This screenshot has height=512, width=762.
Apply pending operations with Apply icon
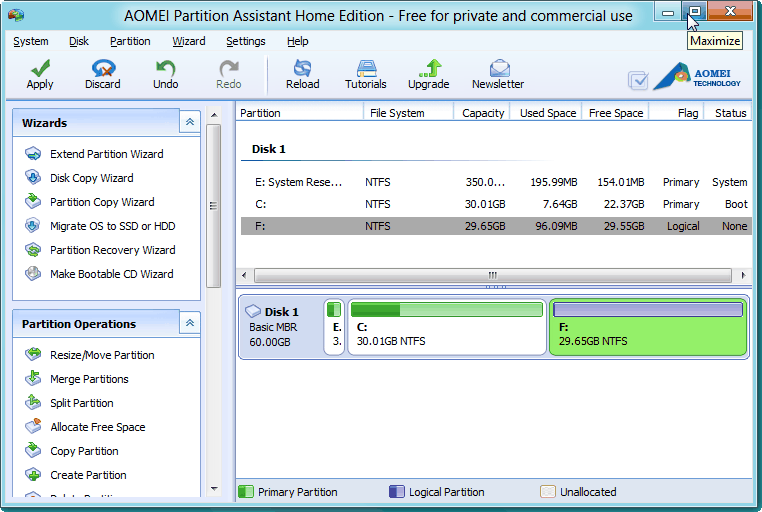(40, 75)
